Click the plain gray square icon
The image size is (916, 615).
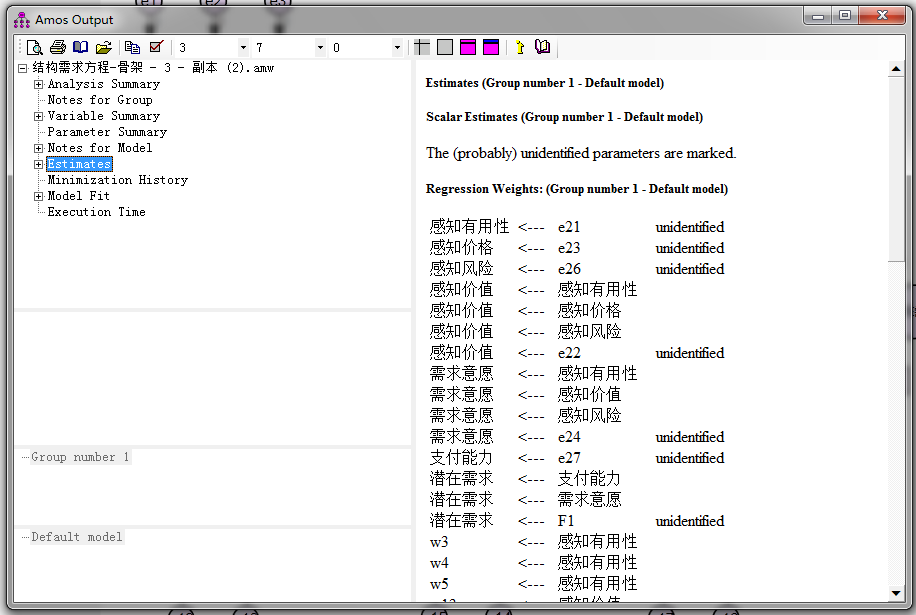tap(445, 47)
